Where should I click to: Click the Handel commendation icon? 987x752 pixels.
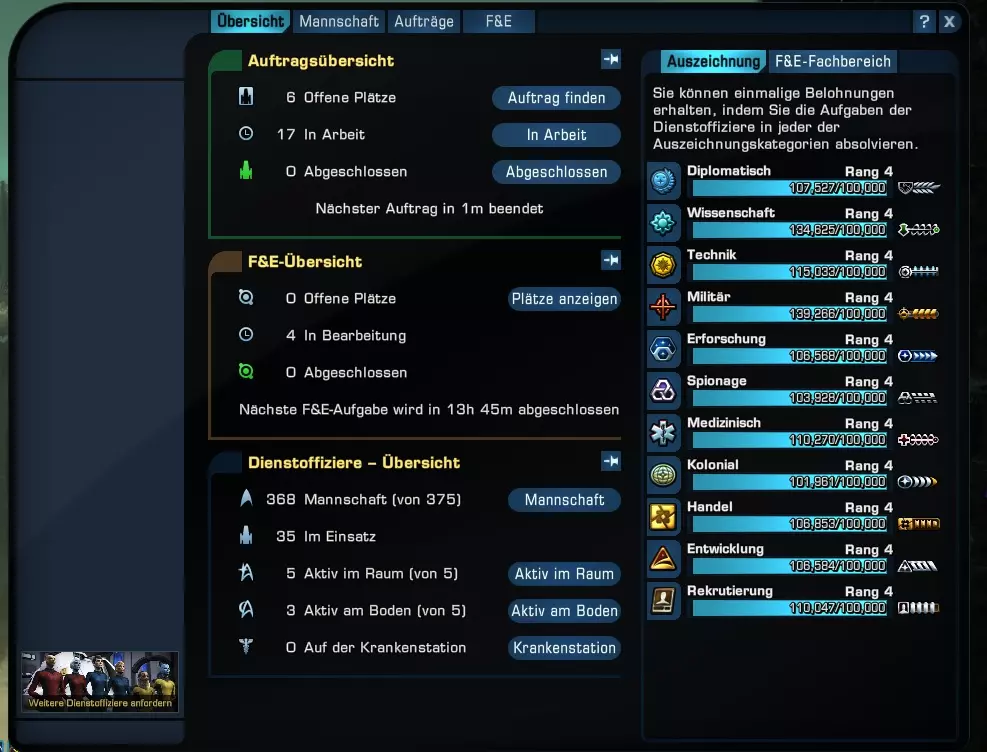pos(663,517)
